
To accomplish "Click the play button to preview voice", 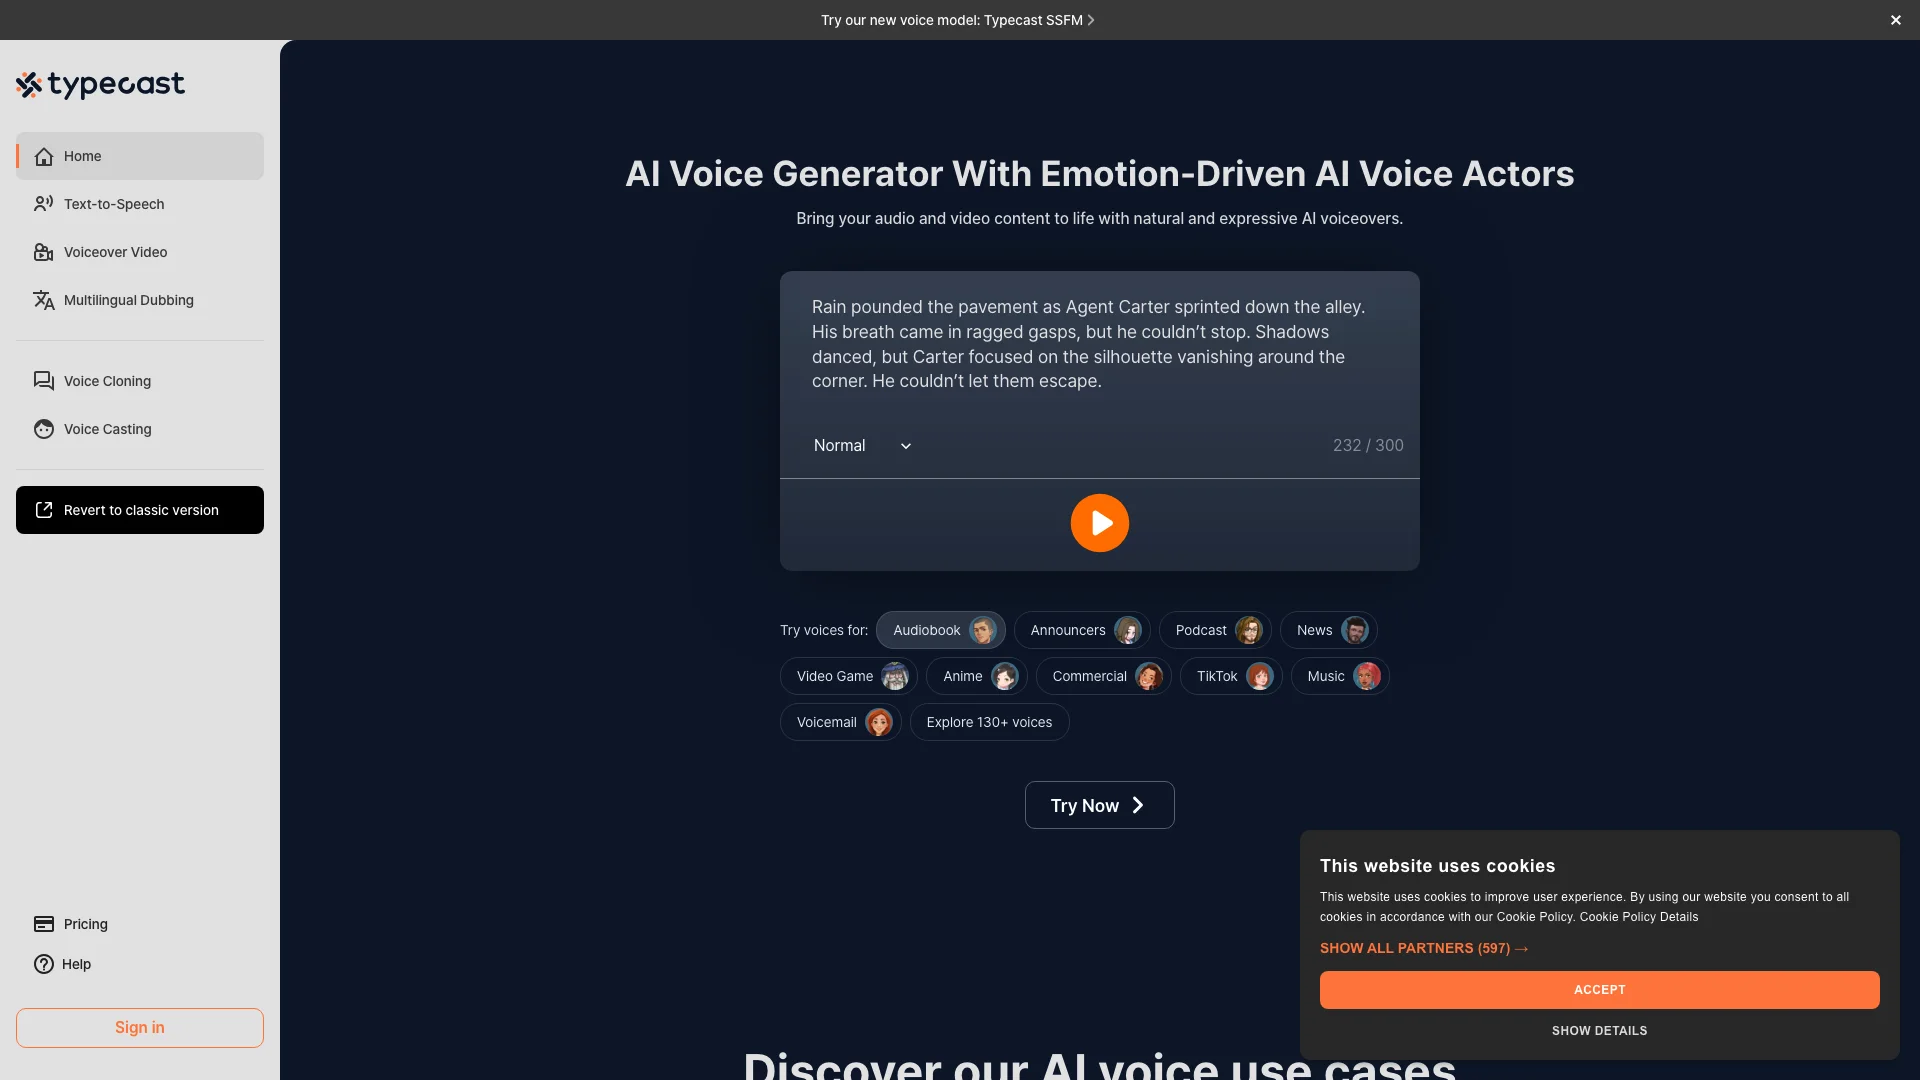I will [1098, 522].
